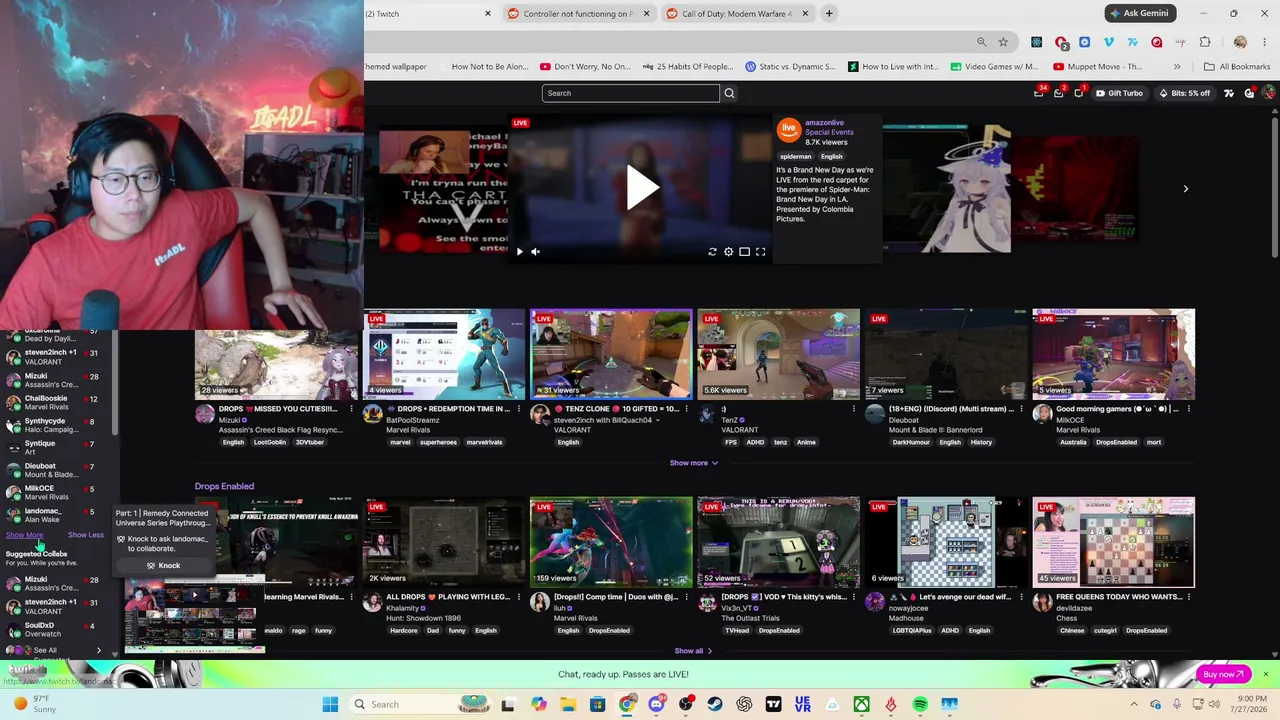Open File Explorer from the taskbar
This screenshot has width=1280, height=720.
point(568,704)
